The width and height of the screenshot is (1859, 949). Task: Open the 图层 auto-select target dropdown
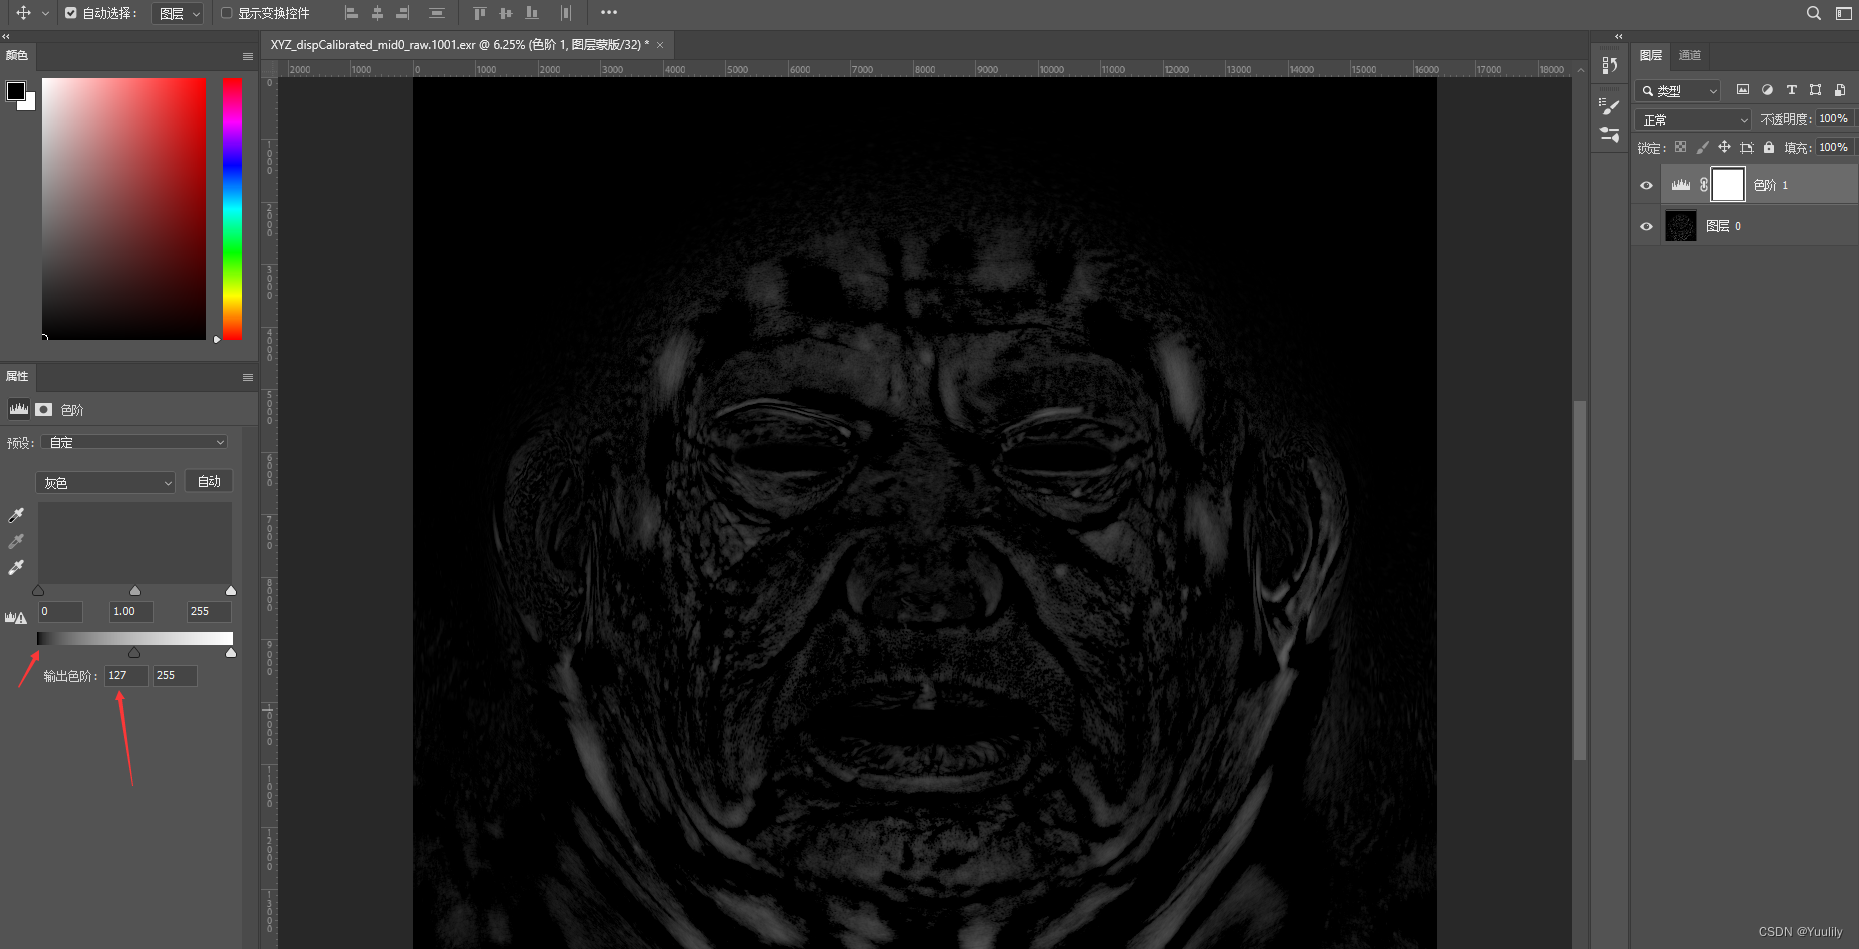tap(179, 13)
